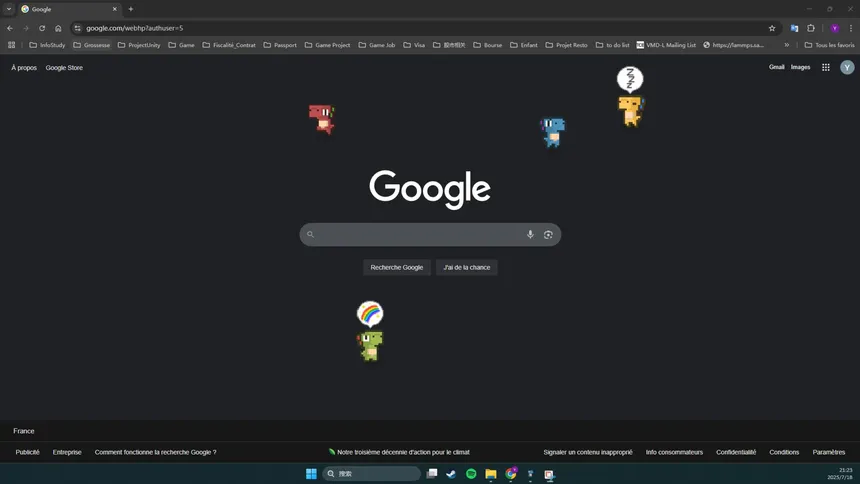
Task: Open the Gmail link
Action: coord(776,67)
